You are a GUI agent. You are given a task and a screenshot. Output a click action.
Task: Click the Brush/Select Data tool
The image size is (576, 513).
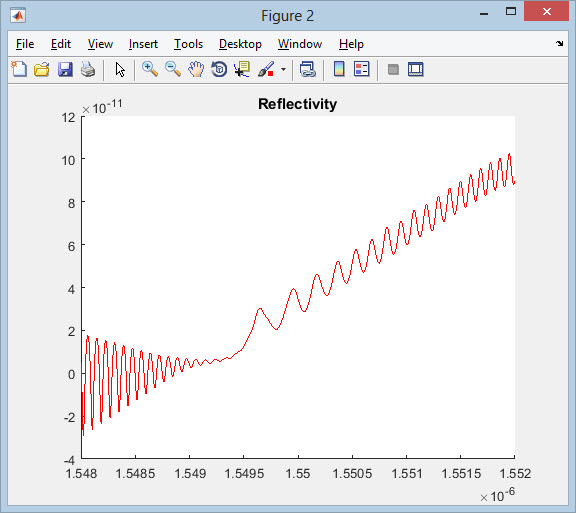266,69
